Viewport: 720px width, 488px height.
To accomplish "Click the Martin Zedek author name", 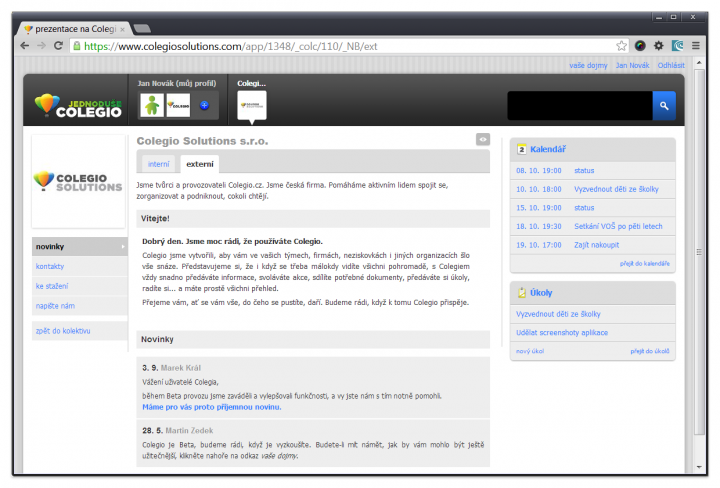I will click(189, 431).
